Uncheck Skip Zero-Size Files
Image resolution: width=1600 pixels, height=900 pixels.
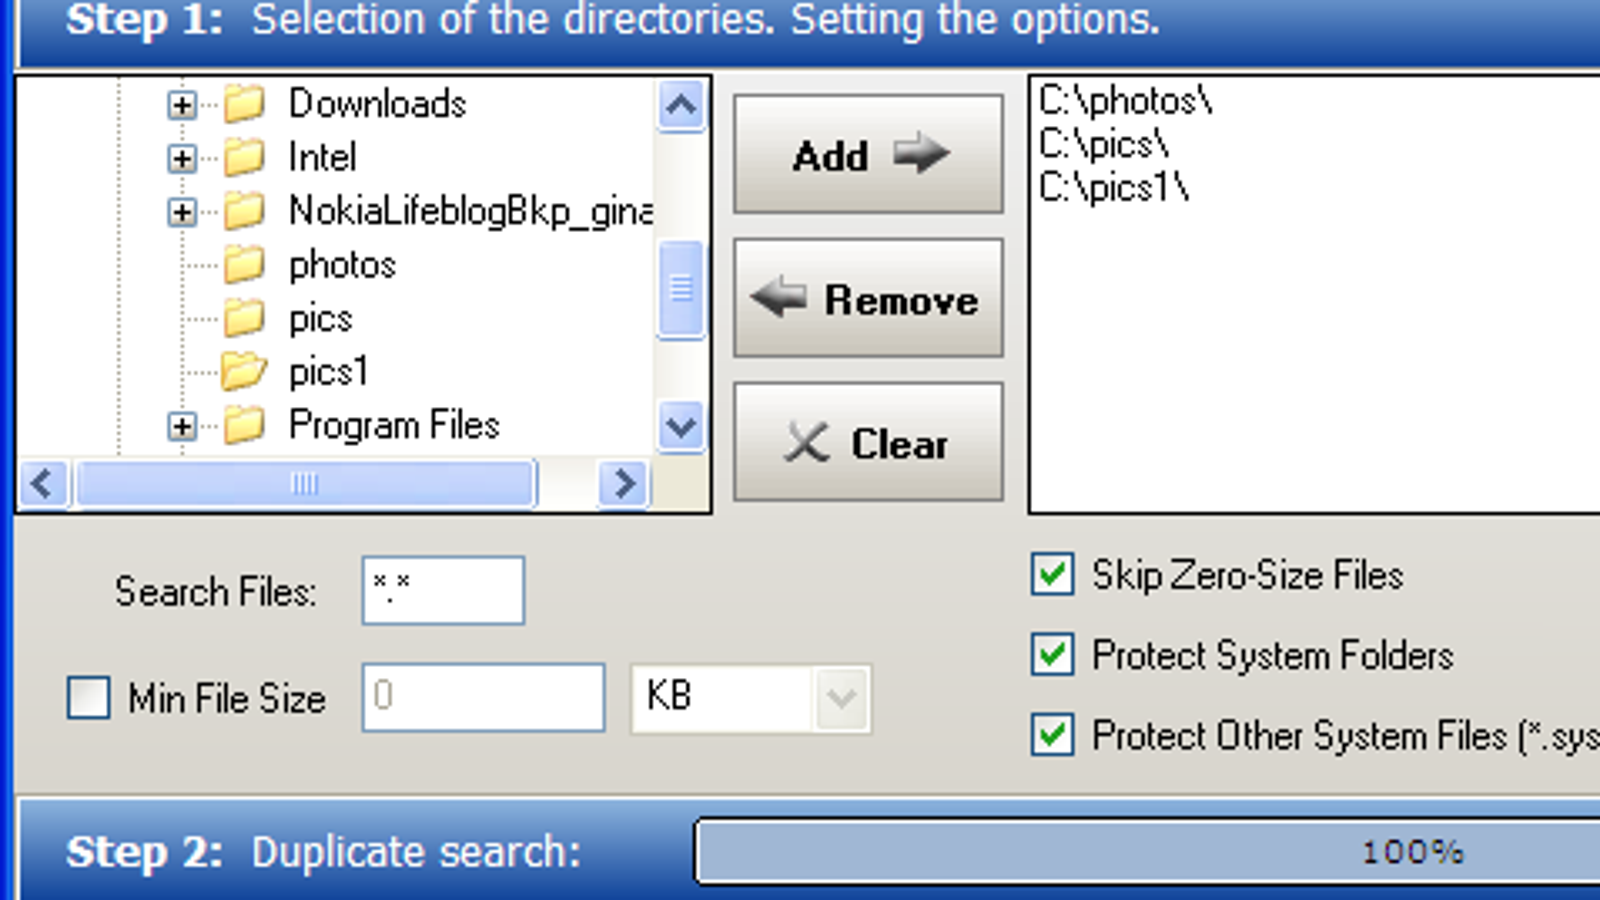(1053, 575)
